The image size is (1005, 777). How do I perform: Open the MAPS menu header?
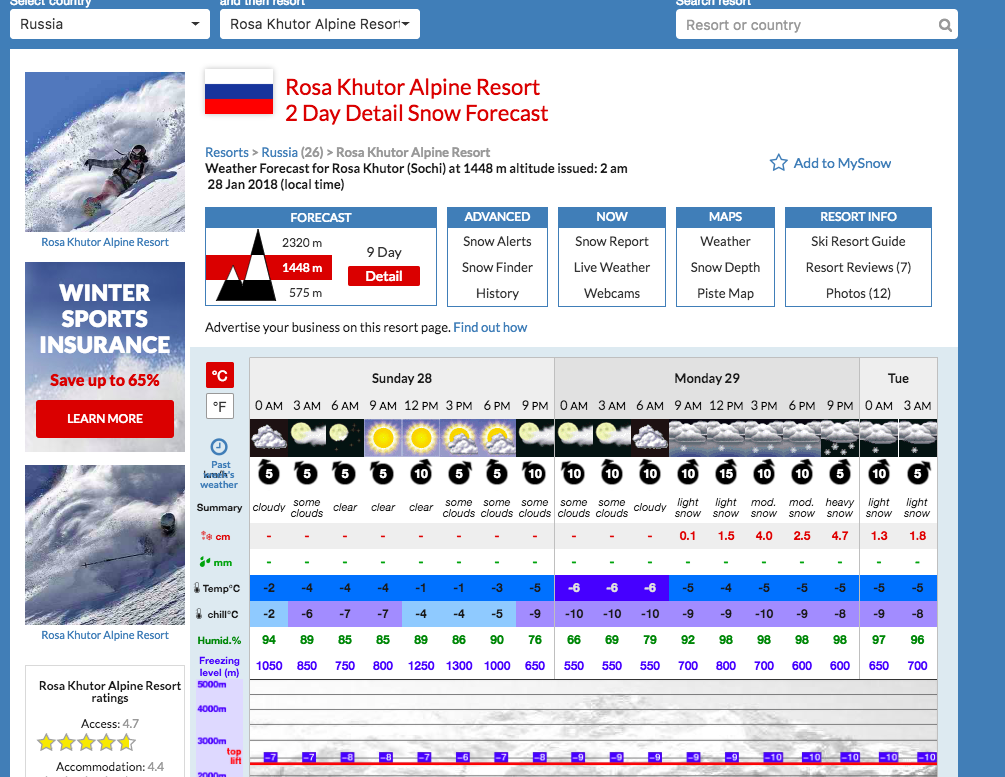click(x=726, y=217)
